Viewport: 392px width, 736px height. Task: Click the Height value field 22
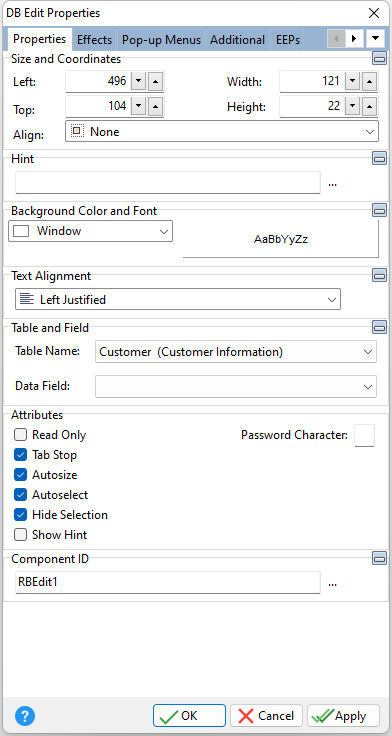pos(312,107)
